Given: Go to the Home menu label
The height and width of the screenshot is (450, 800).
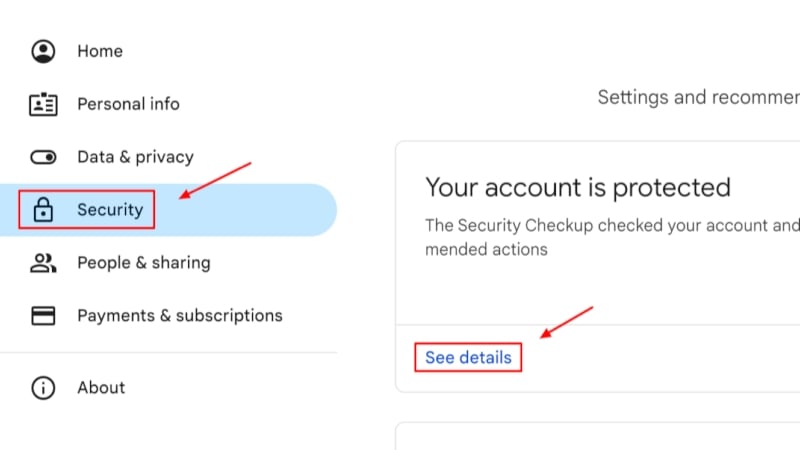Looking at the screenshot, I should [x=100, y=51].
